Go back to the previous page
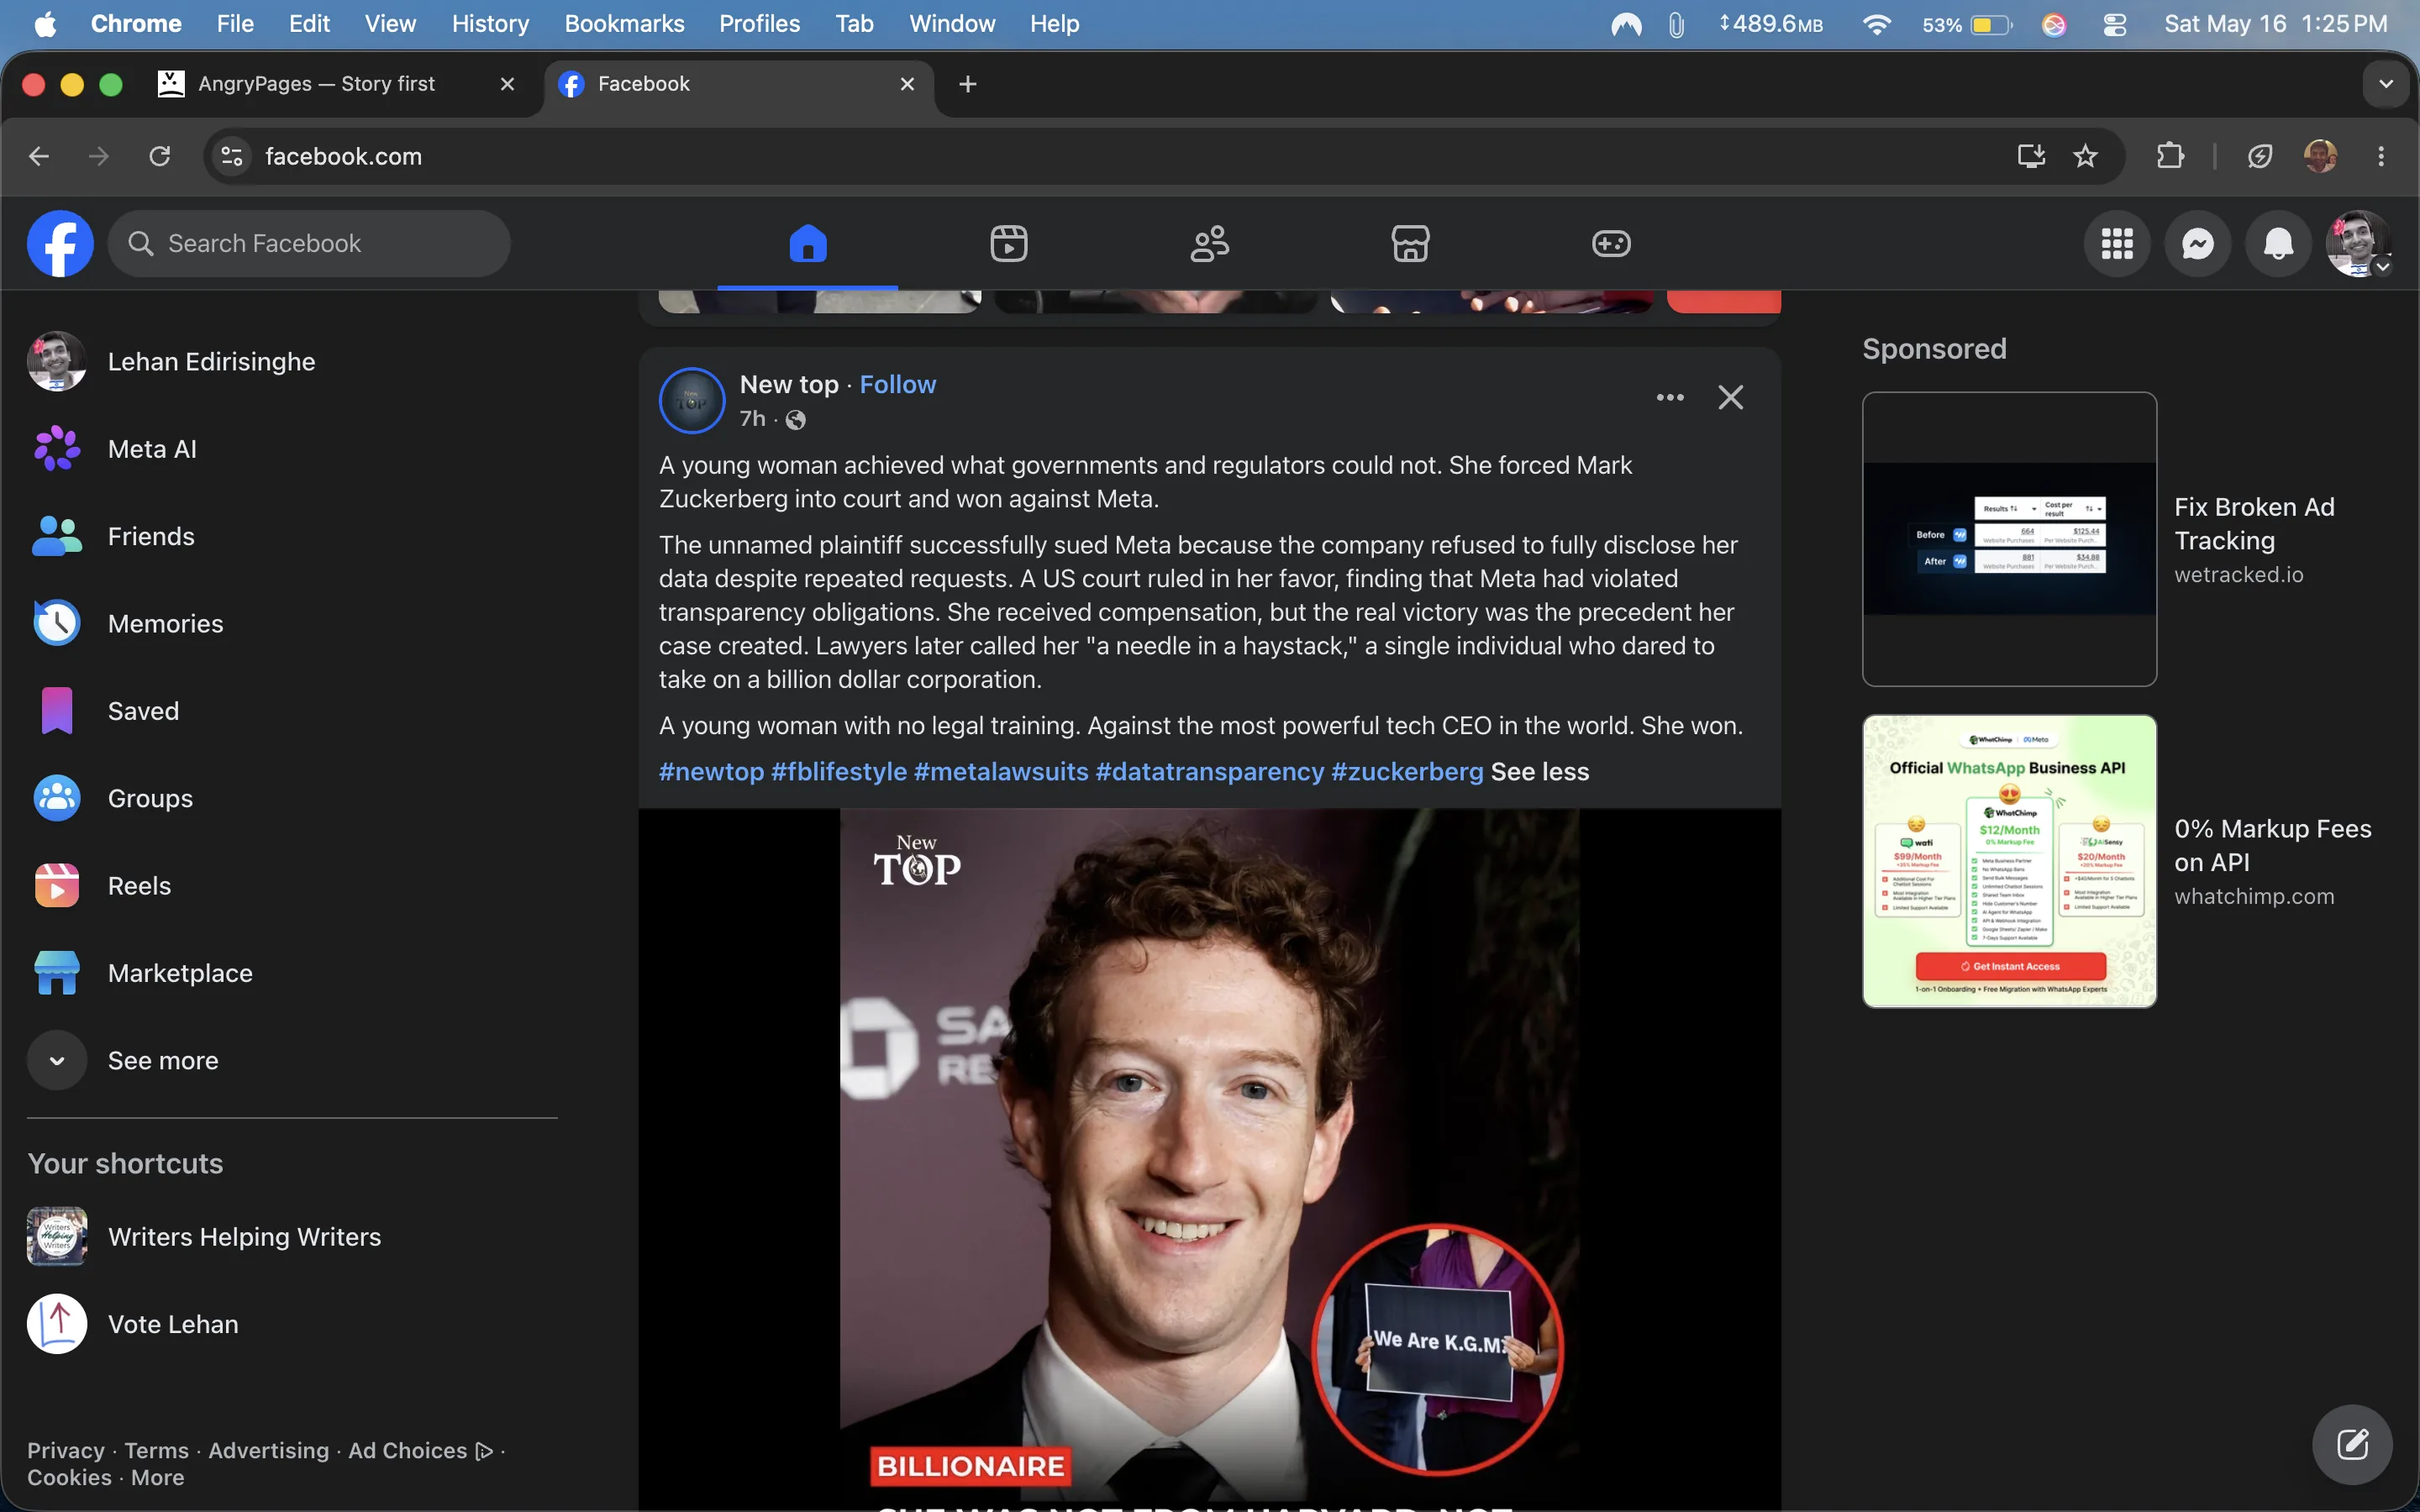This screenshot has height=1512, width=2420. click(39, 156)
